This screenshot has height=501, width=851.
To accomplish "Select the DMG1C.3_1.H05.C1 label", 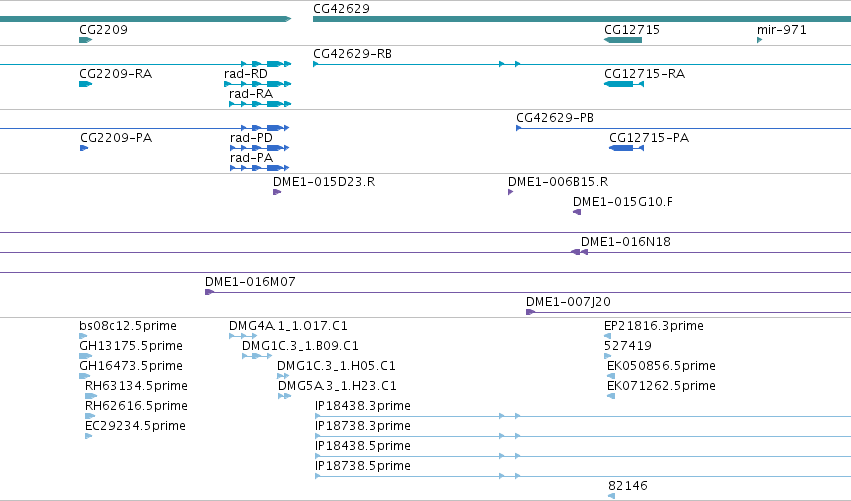I will (x=336, y=366).
